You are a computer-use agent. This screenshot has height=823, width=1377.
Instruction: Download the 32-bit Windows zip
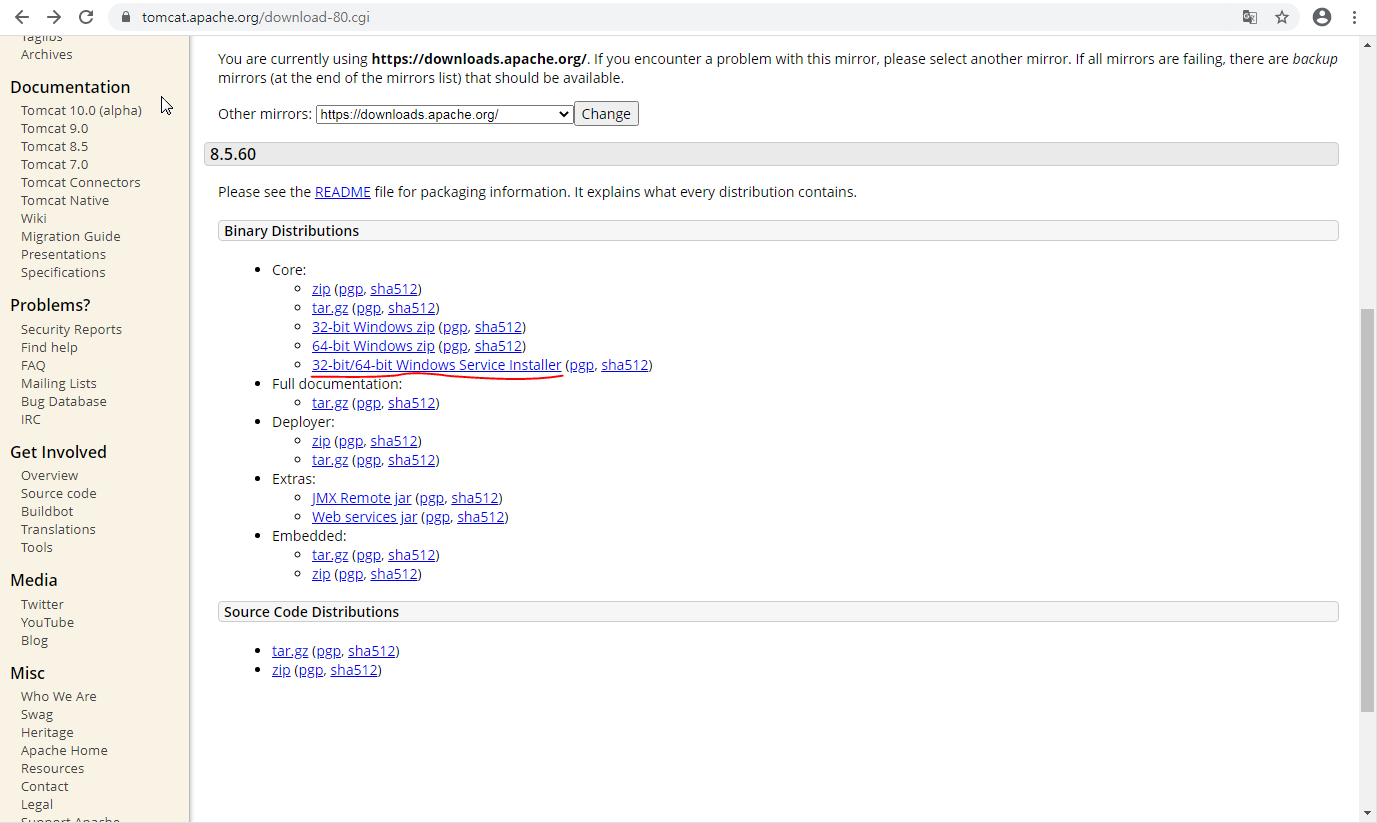tap(373, 327)
